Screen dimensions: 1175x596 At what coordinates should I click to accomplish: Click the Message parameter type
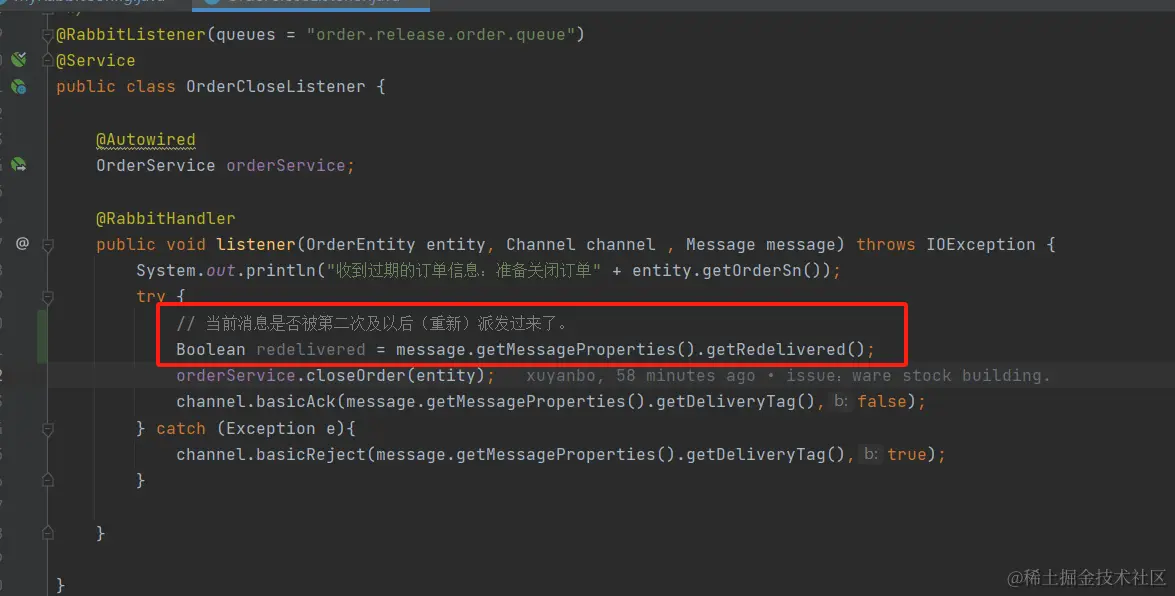click(720, 244)
